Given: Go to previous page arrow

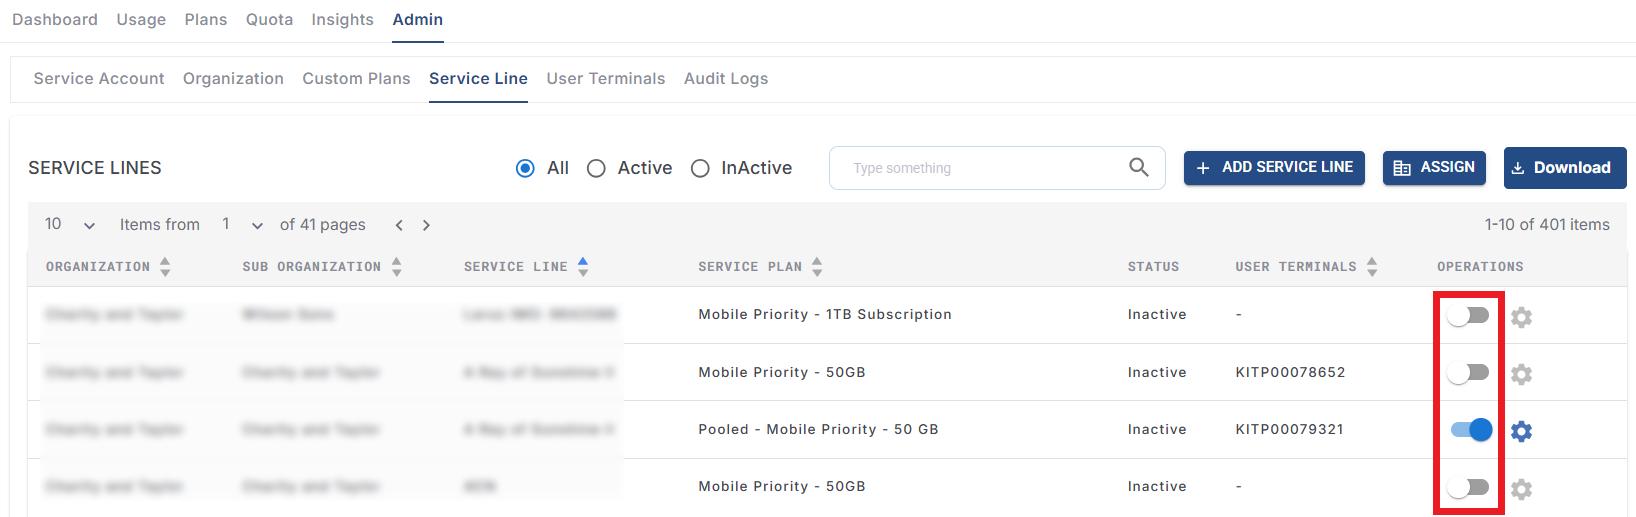Looking at the screenshot, I should click(x=399, y=225).
